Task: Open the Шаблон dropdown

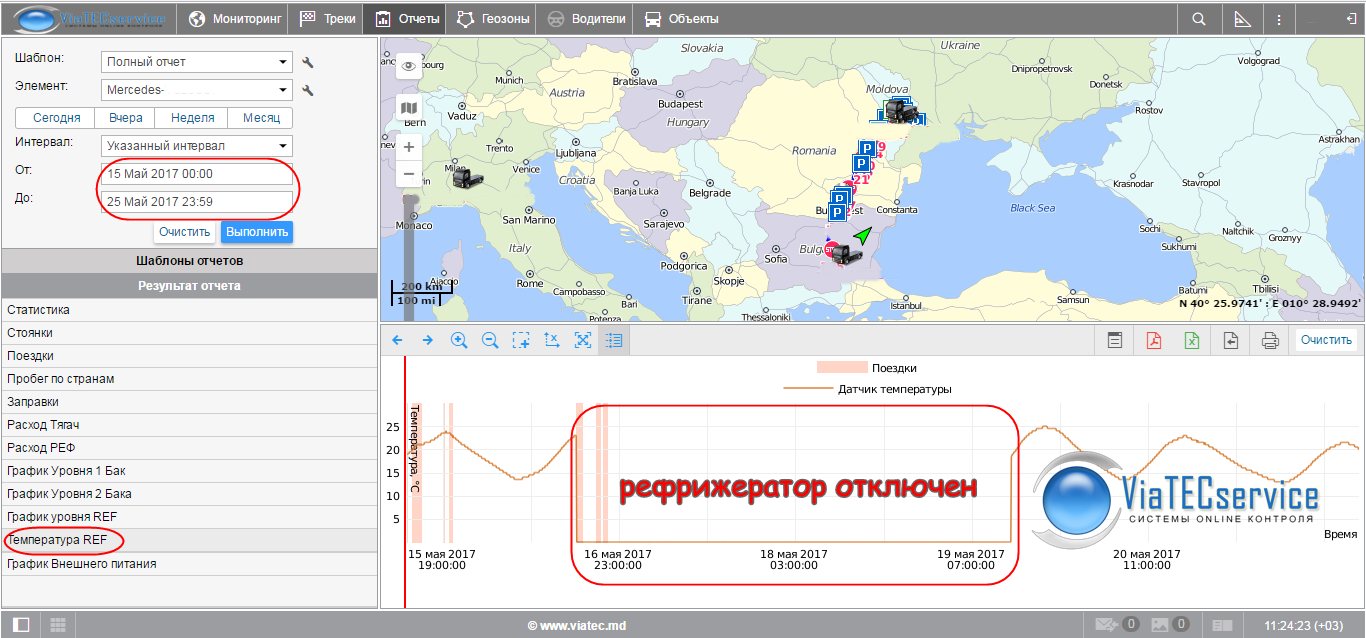Action: [197, 62]
